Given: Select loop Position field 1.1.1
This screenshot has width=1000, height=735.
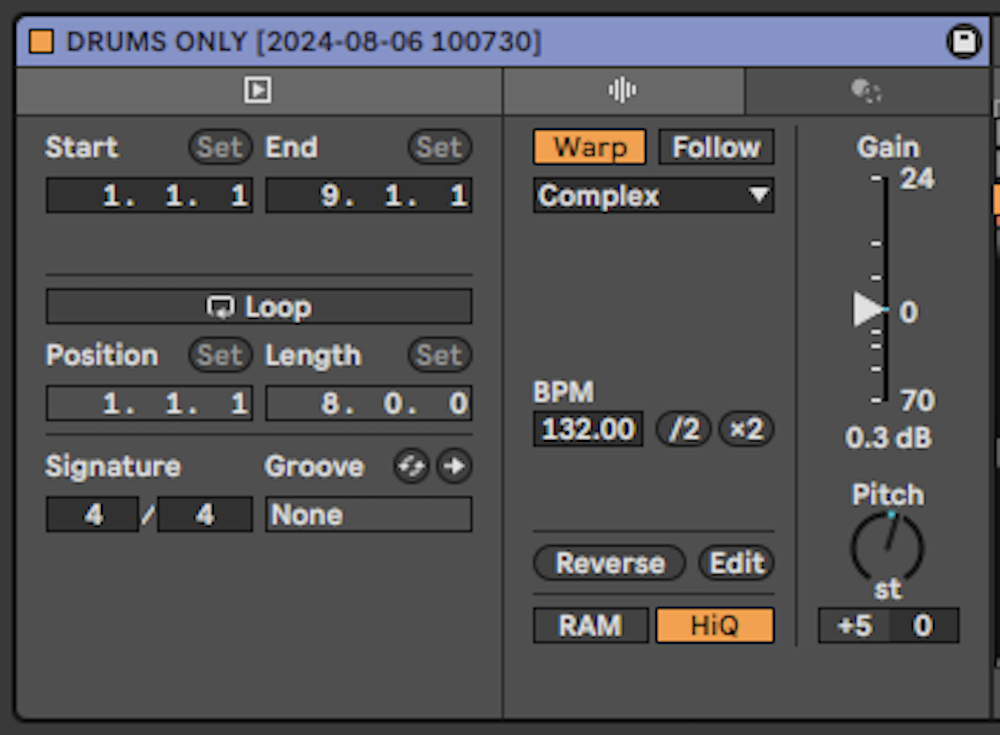Looking at the screenshot, I should (x=150, y=403).
